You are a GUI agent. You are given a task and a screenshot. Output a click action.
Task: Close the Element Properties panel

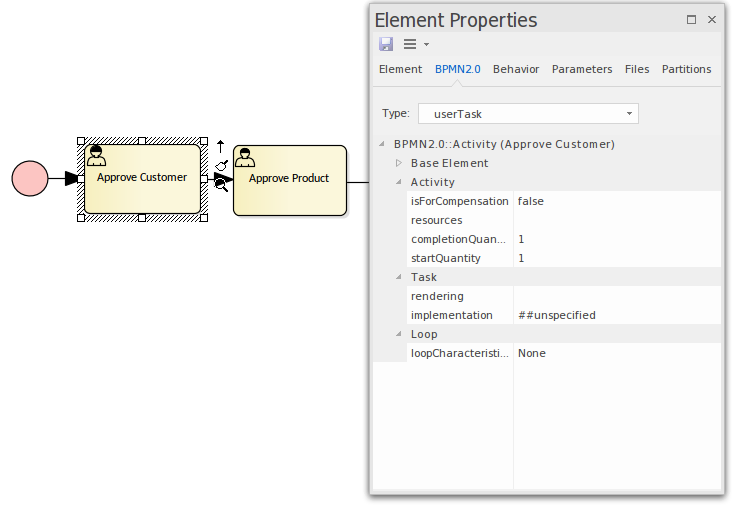pyautogui.click(x=711, y=20)
